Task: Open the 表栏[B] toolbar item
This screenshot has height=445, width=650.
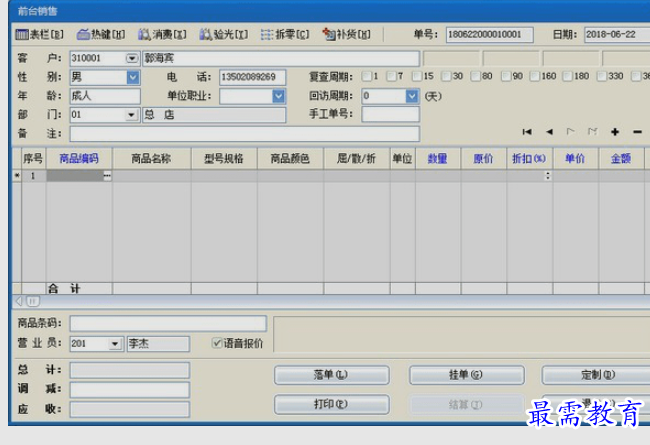Action: tap(39, 34)
